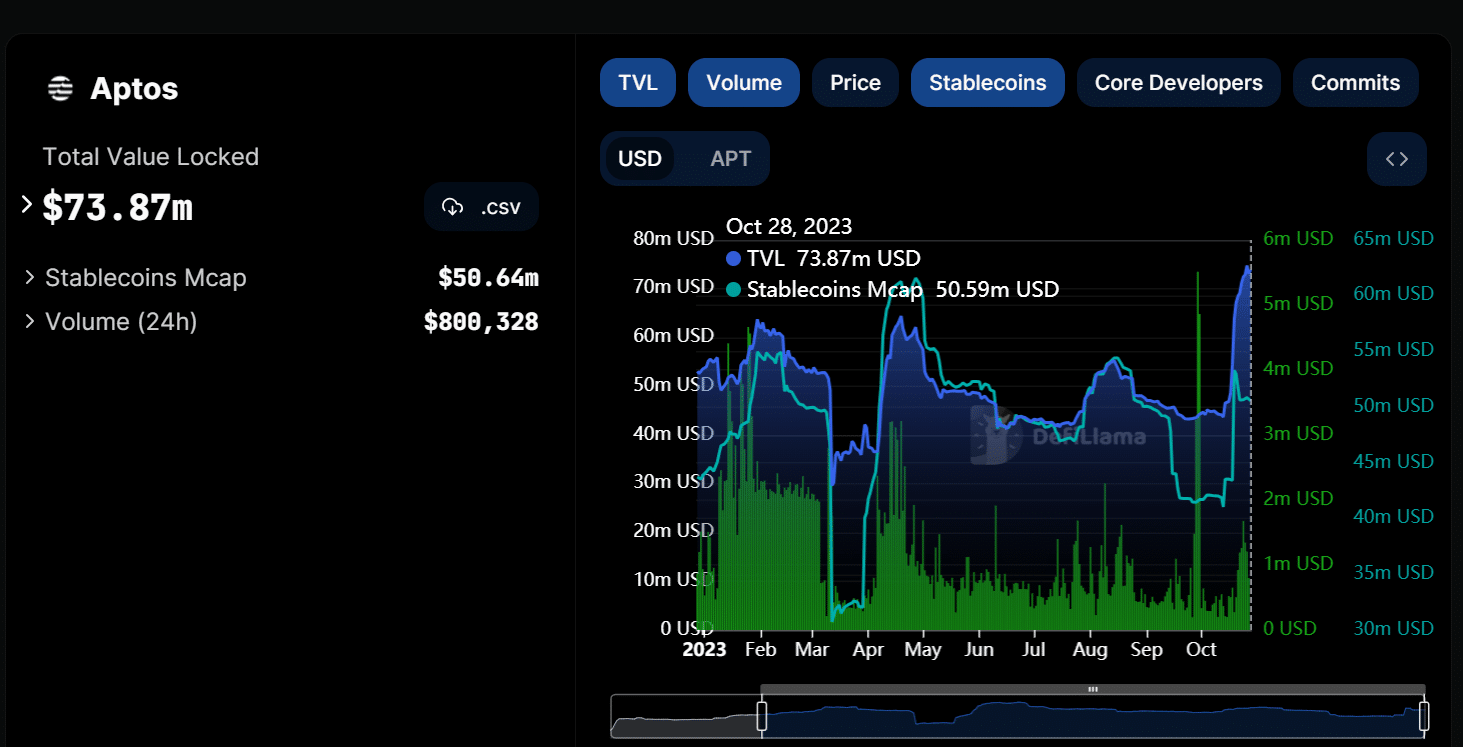Toggle the TVL chart series
This screenshot has width=1463, height=747.
pyautogui.click(x=638, y=83)
